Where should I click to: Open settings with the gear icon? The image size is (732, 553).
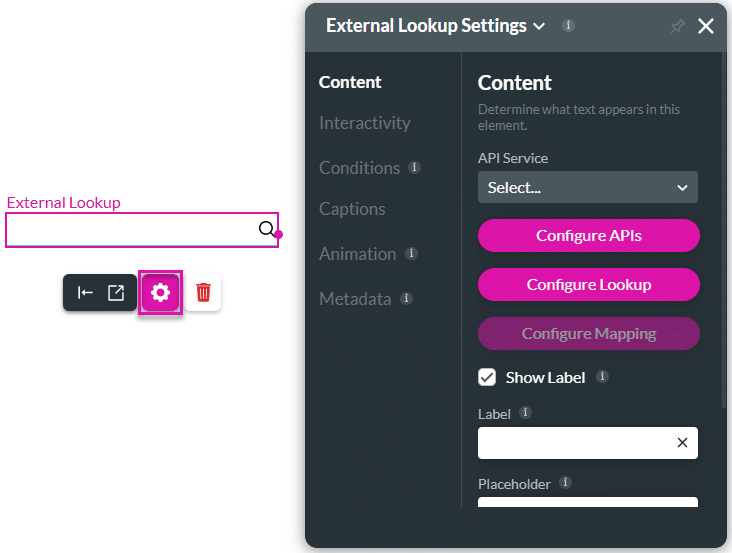tap(160, 293)
